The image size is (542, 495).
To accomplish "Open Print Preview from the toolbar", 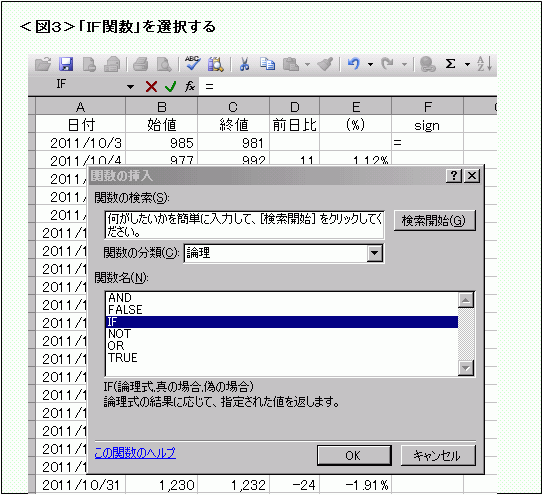I will coord(164,64).
